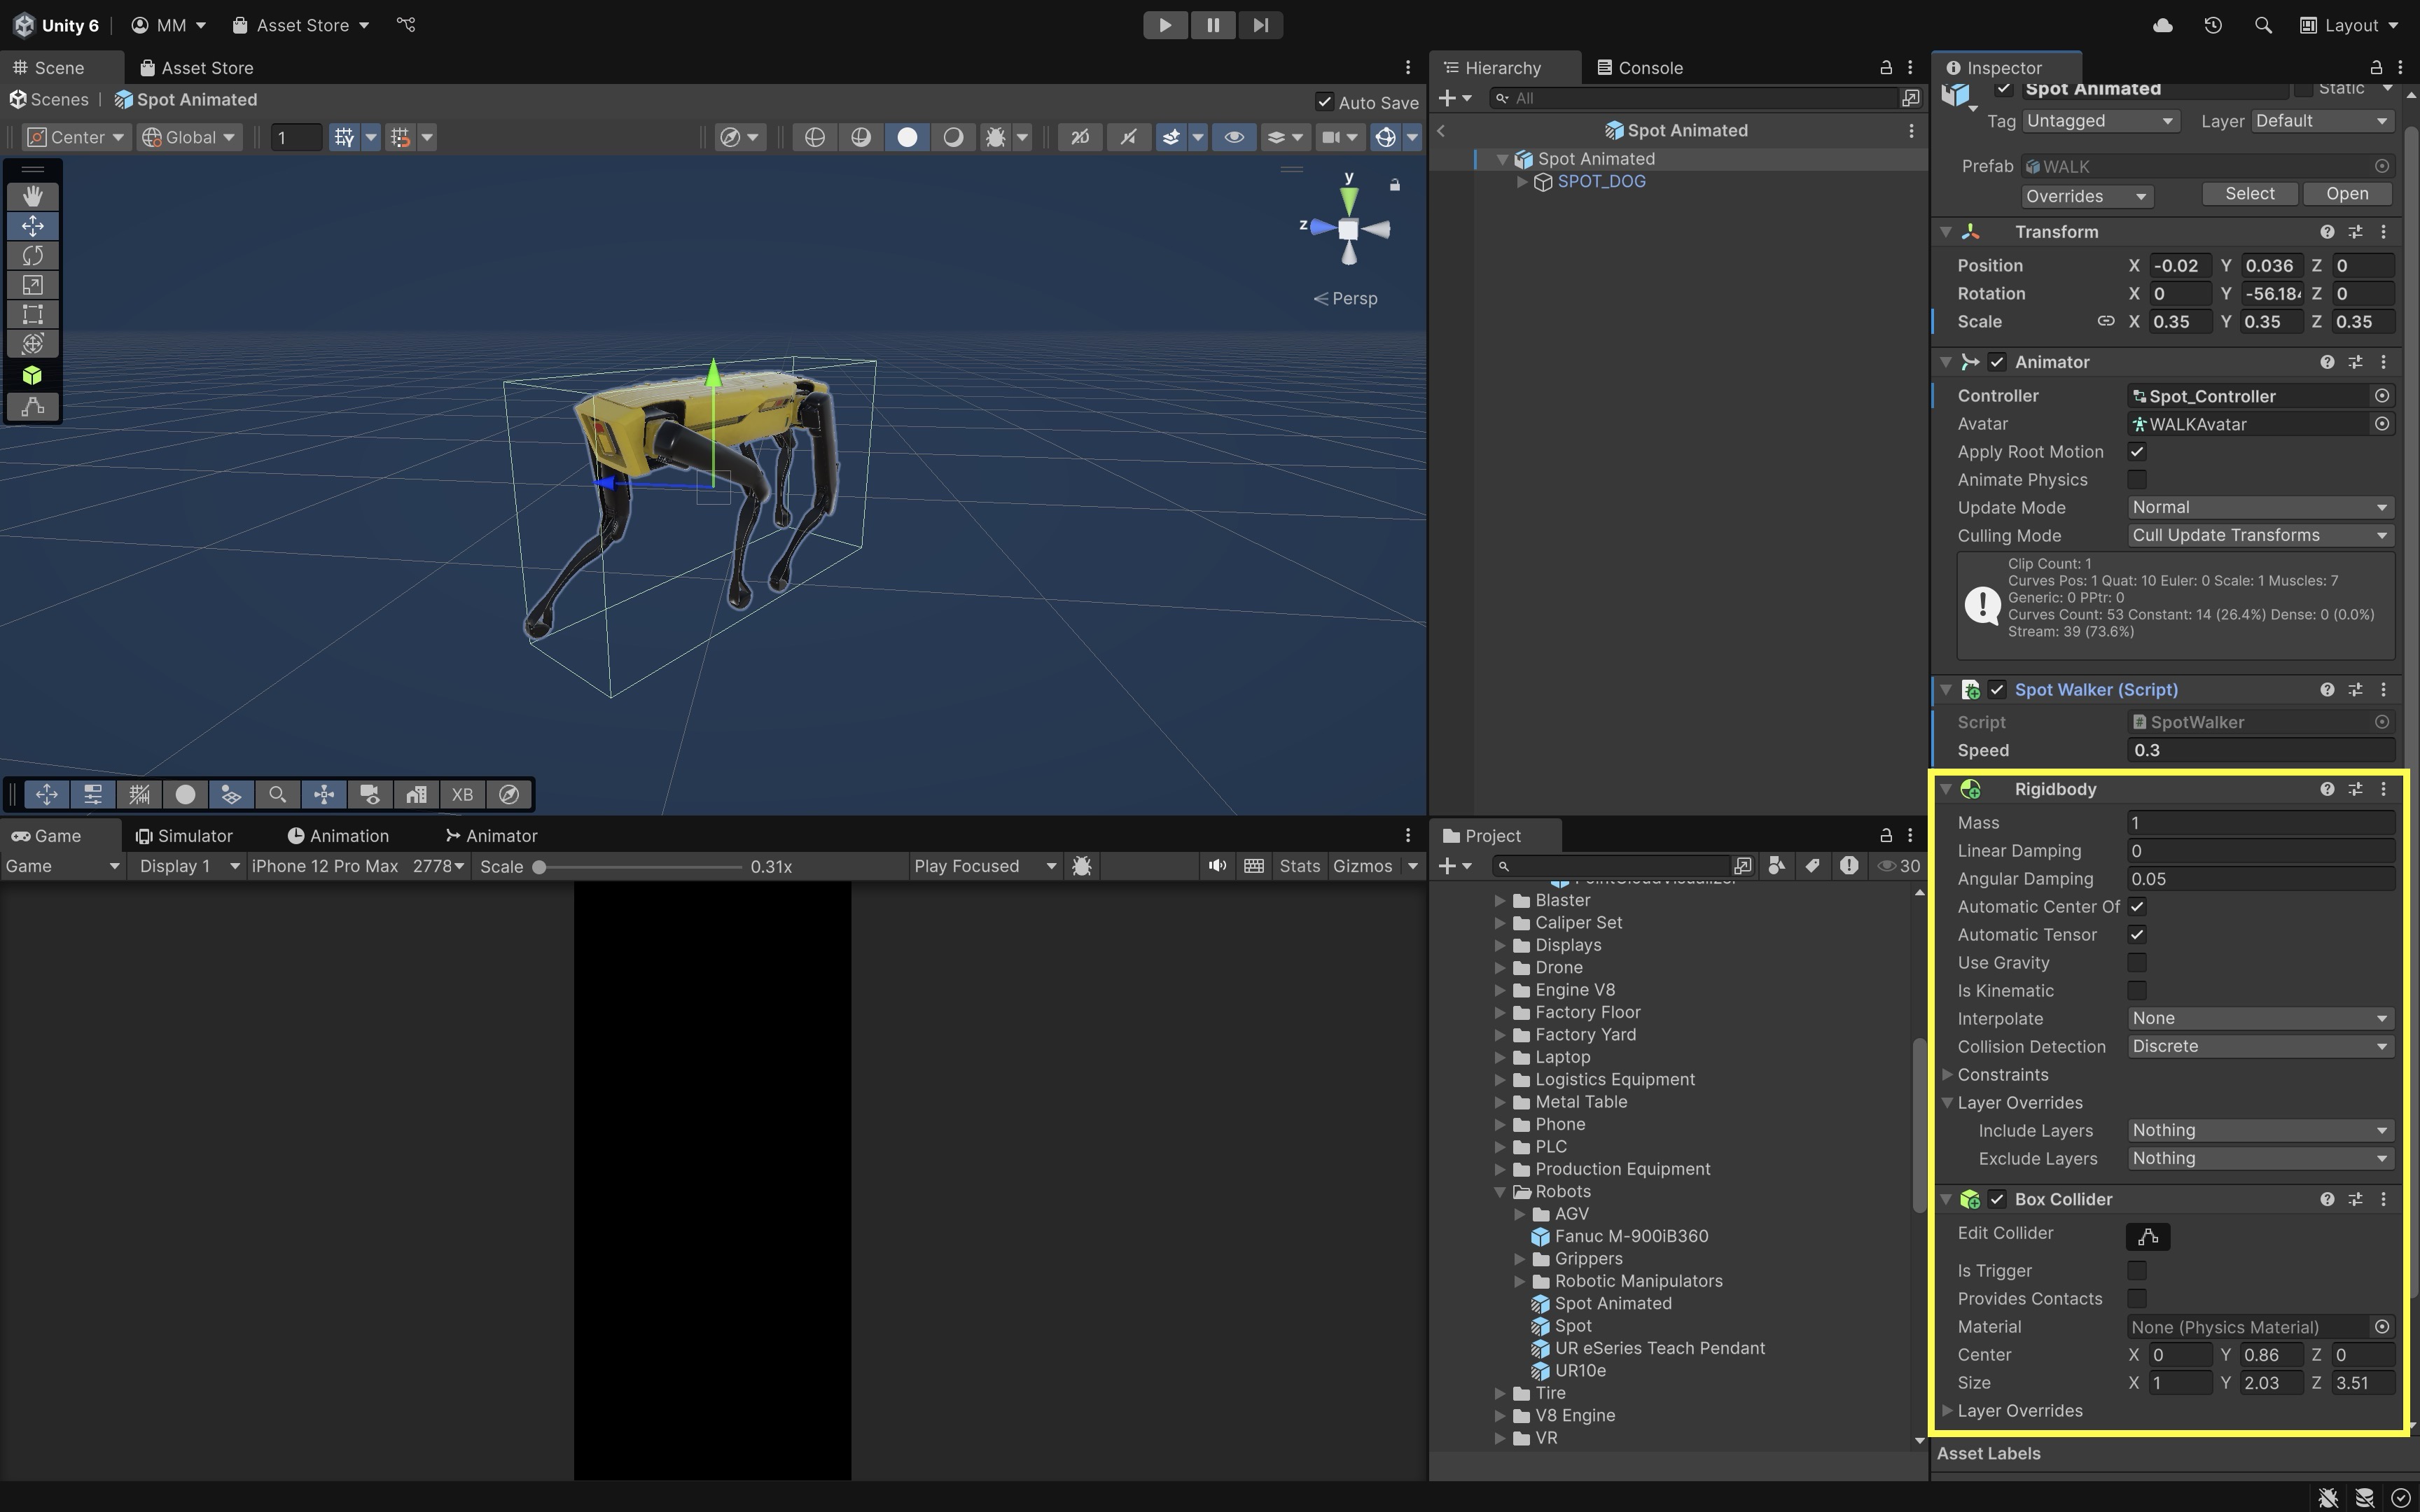Select the Scale tool in scene toolbar
The width and height of the screenshot is (2420, 1512).
(x=32, y=285)
